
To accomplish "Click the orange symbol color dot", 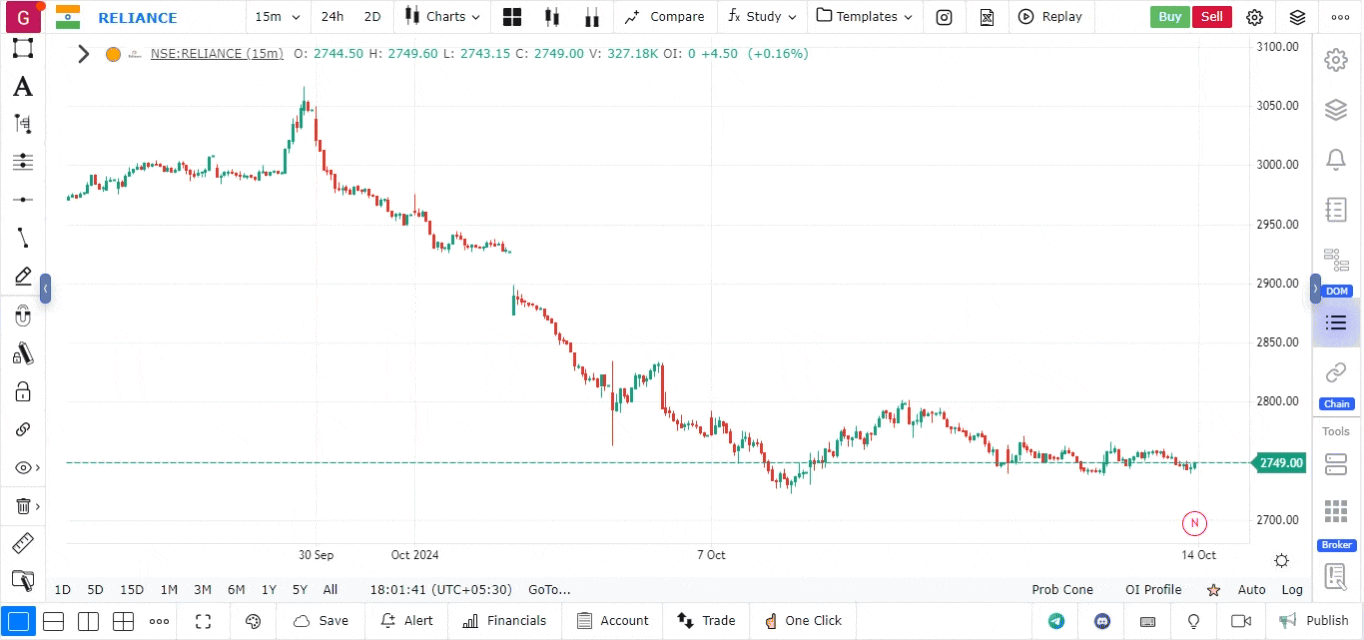I will 113,54.
